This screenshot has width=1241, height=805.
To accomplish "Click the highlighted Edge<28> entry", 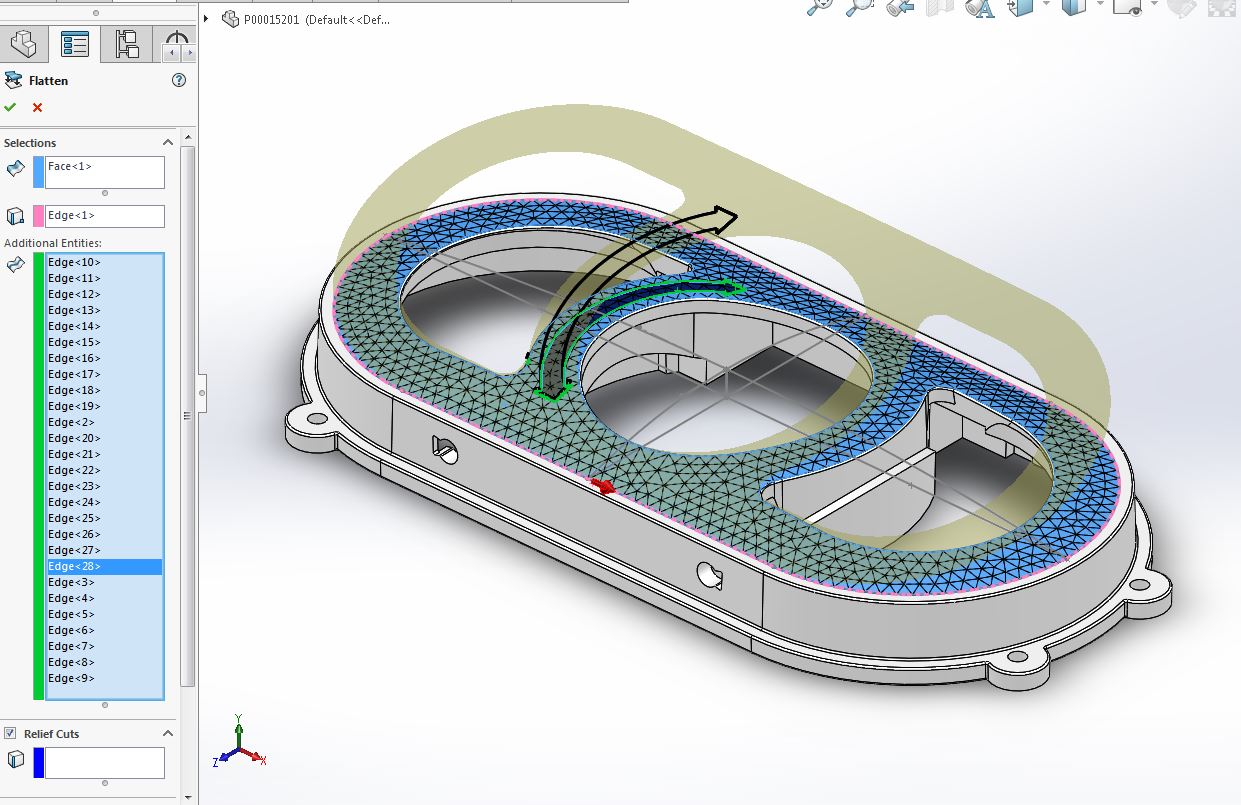I will (x=105, y=566).
